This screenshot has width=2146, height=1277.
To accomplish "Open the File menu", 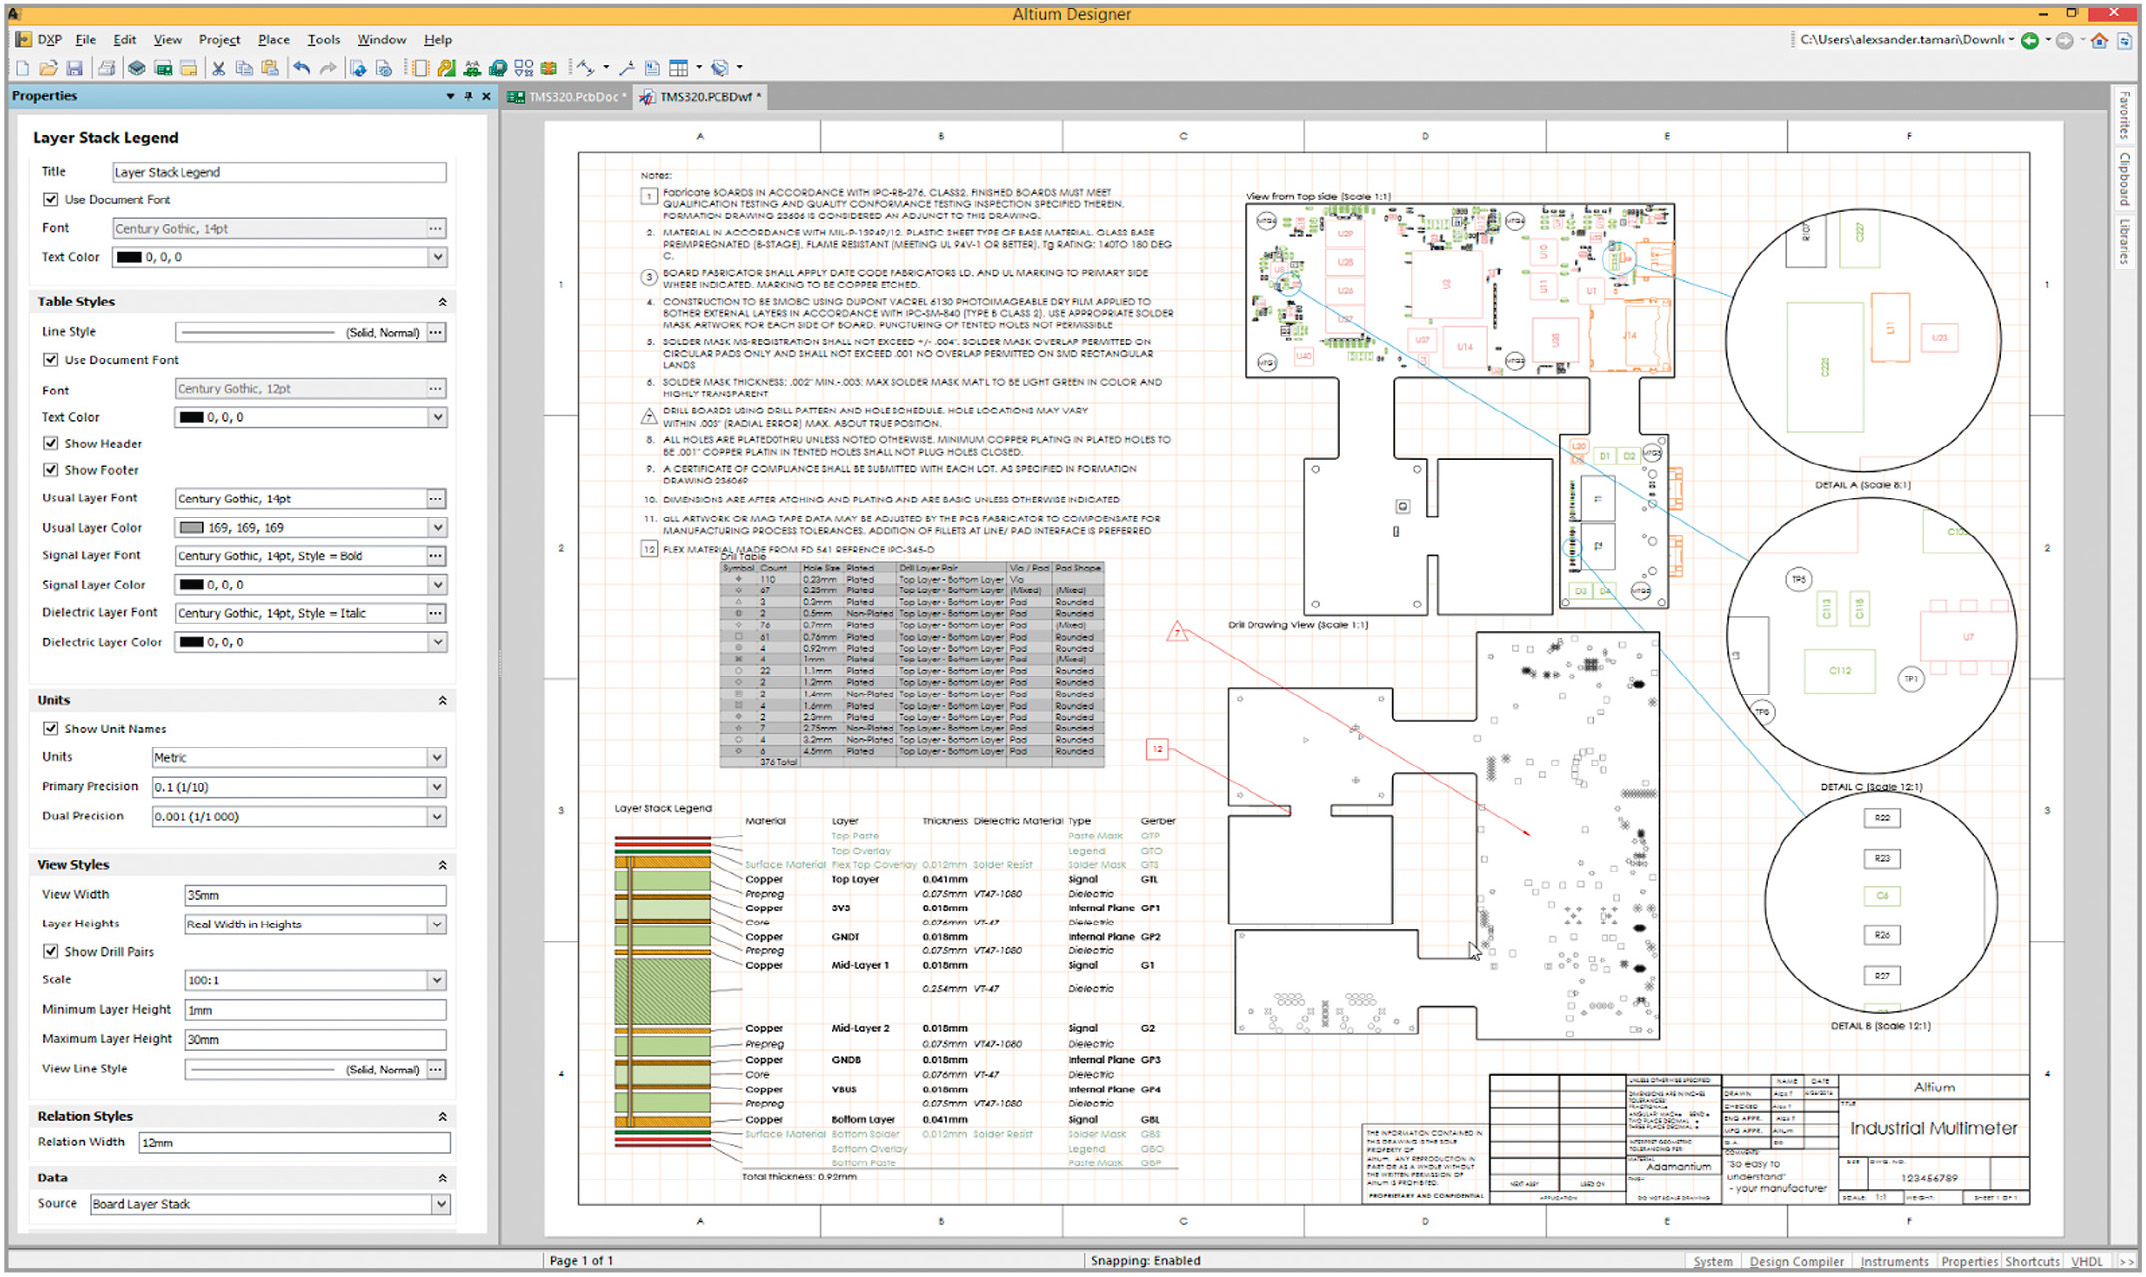I will (x=86, y=40).
